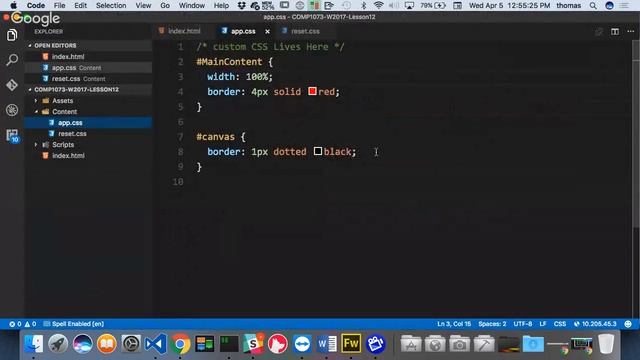Expand the Scripts folder
The image size is (640, 360).
point(63,144)
